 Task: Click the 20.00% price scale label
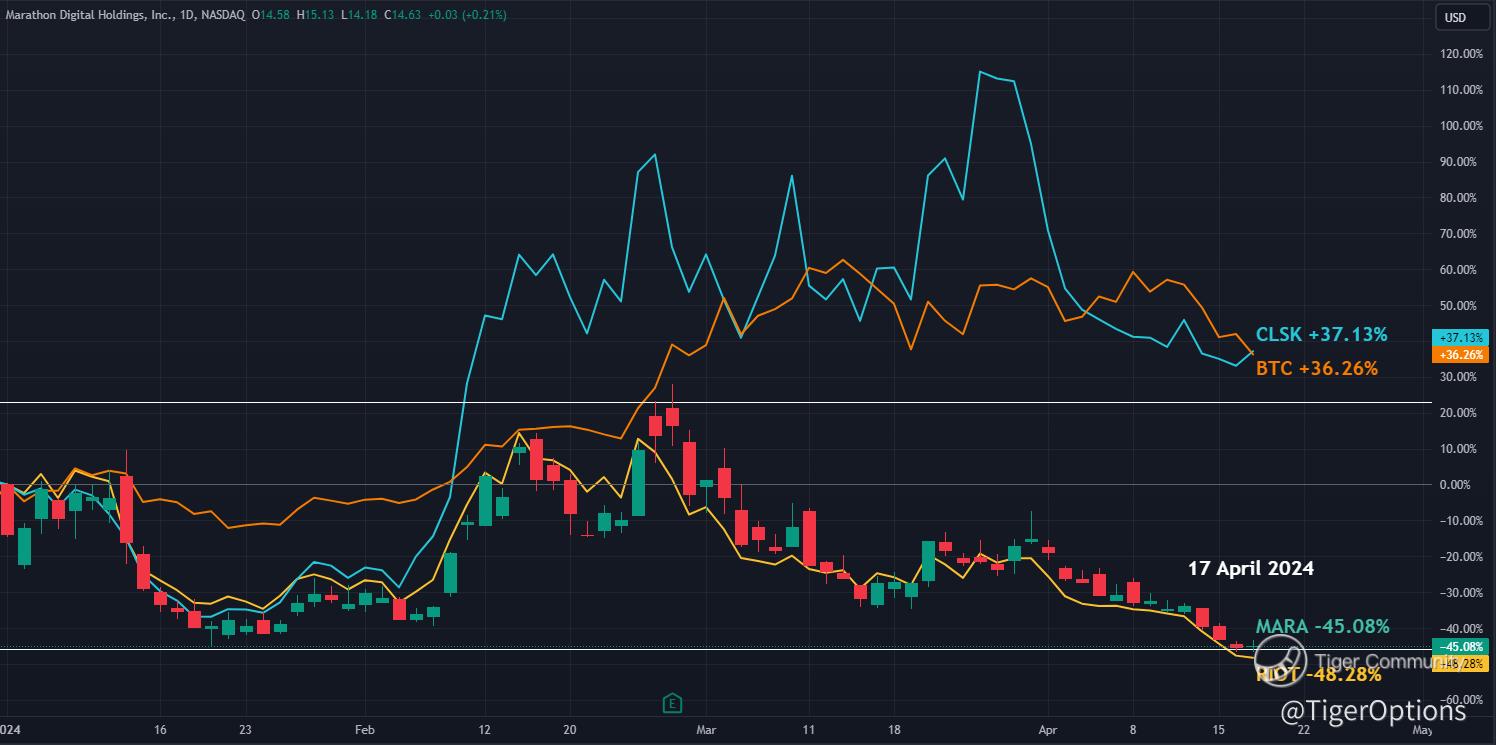(x=1458, y=413)
